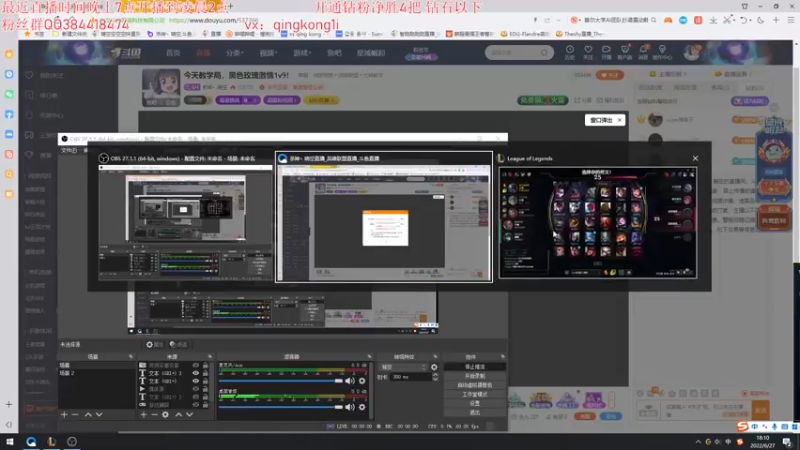Adjust the microphone volume slider in the OBS mixer

point(281,381)
